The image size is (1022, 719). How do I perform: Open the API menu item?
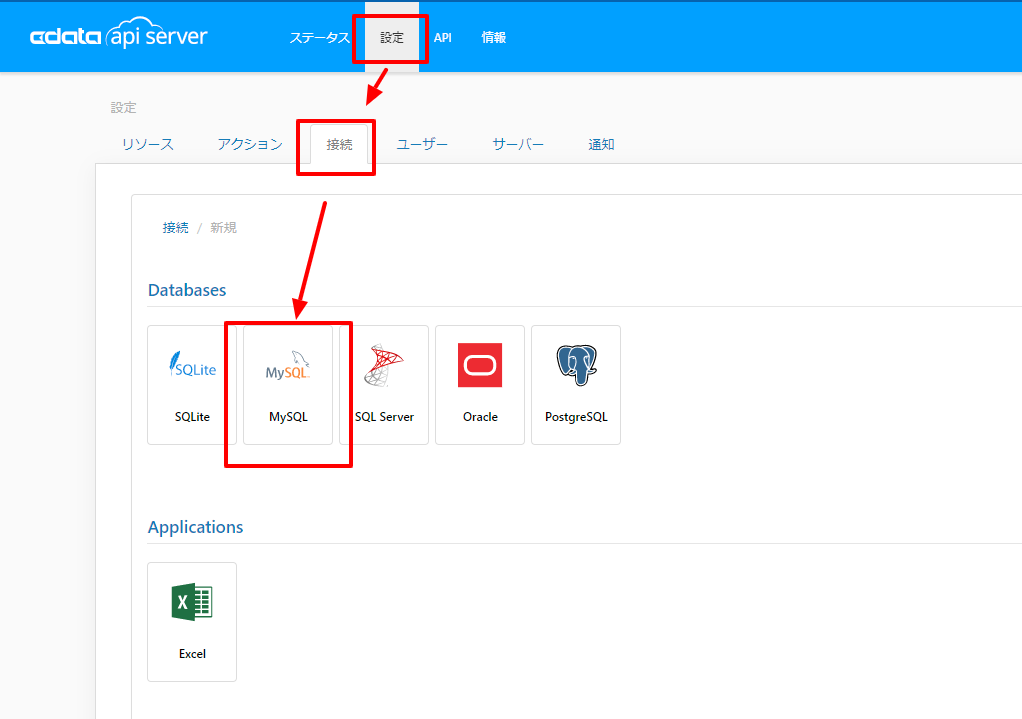[x=443, y=38]
